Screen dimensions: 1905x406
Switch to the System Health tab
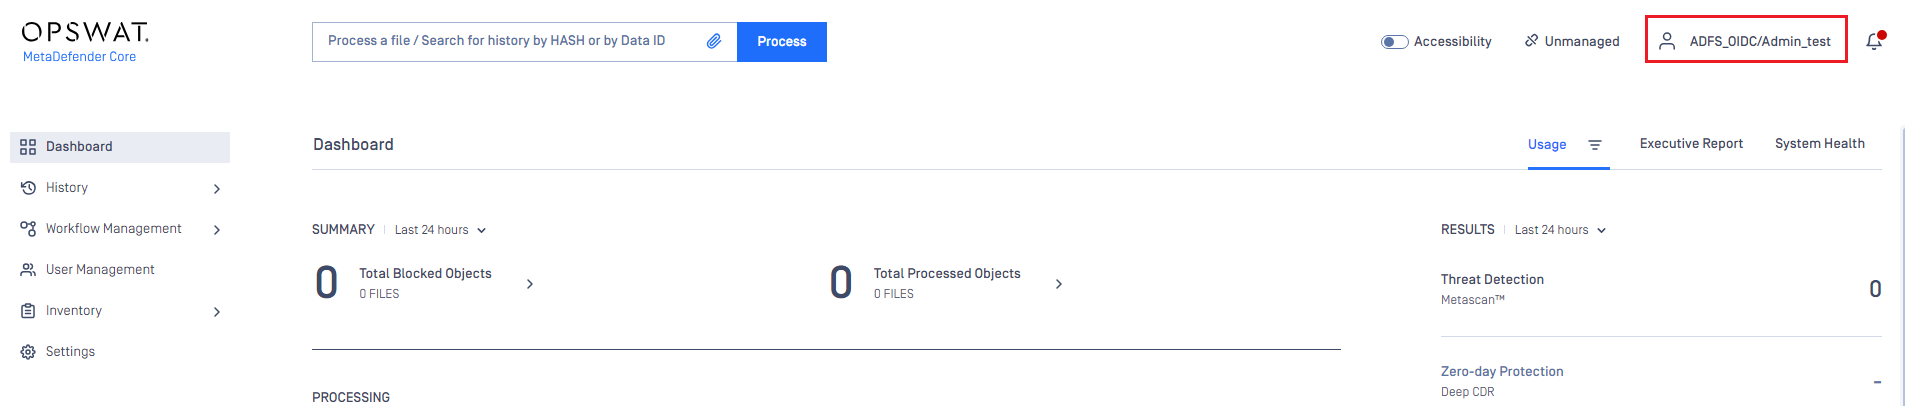click(x=1820, y=144)
